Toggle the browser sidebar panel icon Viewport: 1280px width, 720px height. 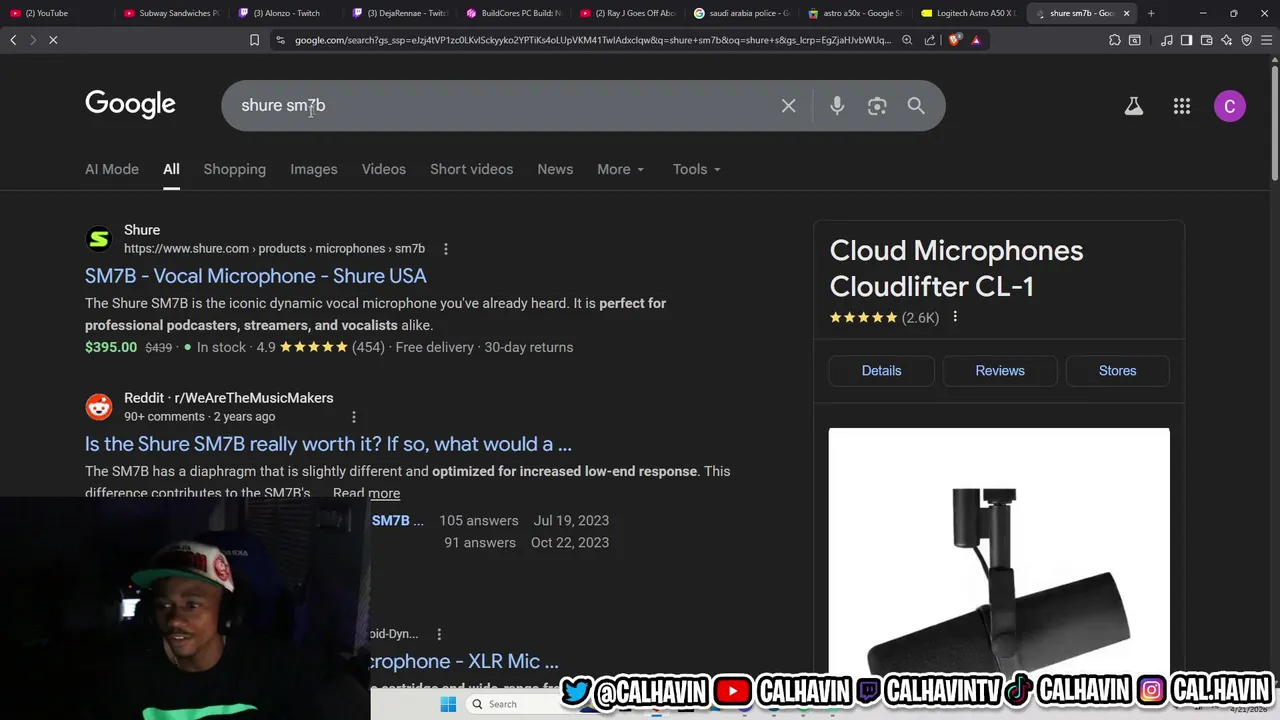(x=1186, y=40)
